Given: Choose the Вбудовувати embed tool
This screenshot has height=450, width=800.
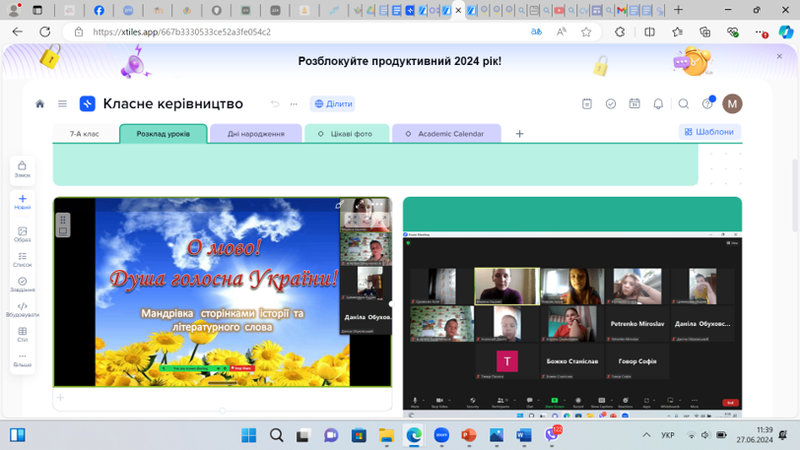Looking at the screenshot, I should click(22, 309).
